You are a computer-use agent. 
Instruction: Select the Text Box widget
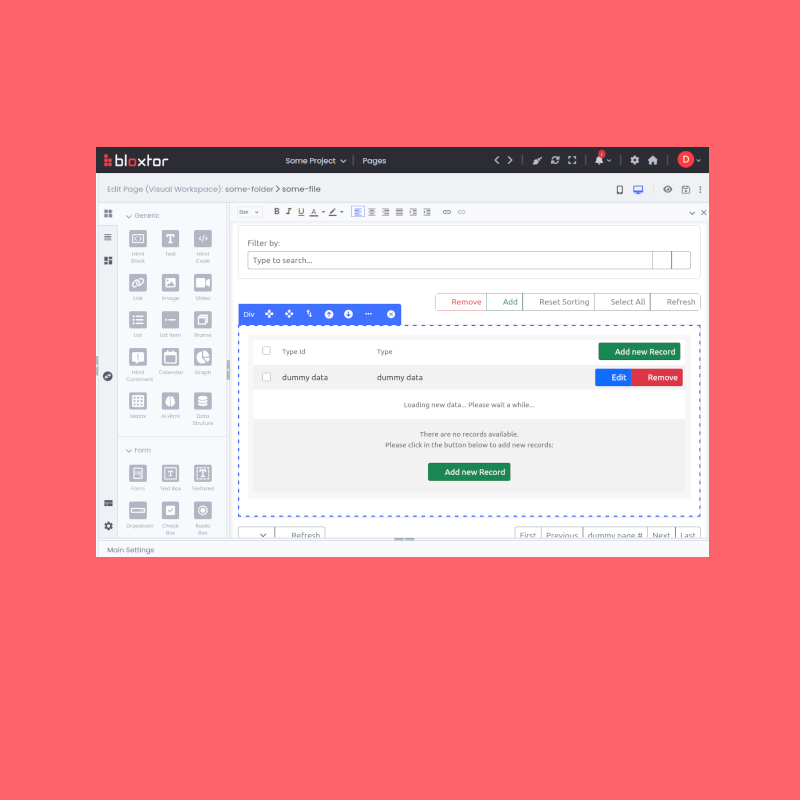(x=170, y=477)
